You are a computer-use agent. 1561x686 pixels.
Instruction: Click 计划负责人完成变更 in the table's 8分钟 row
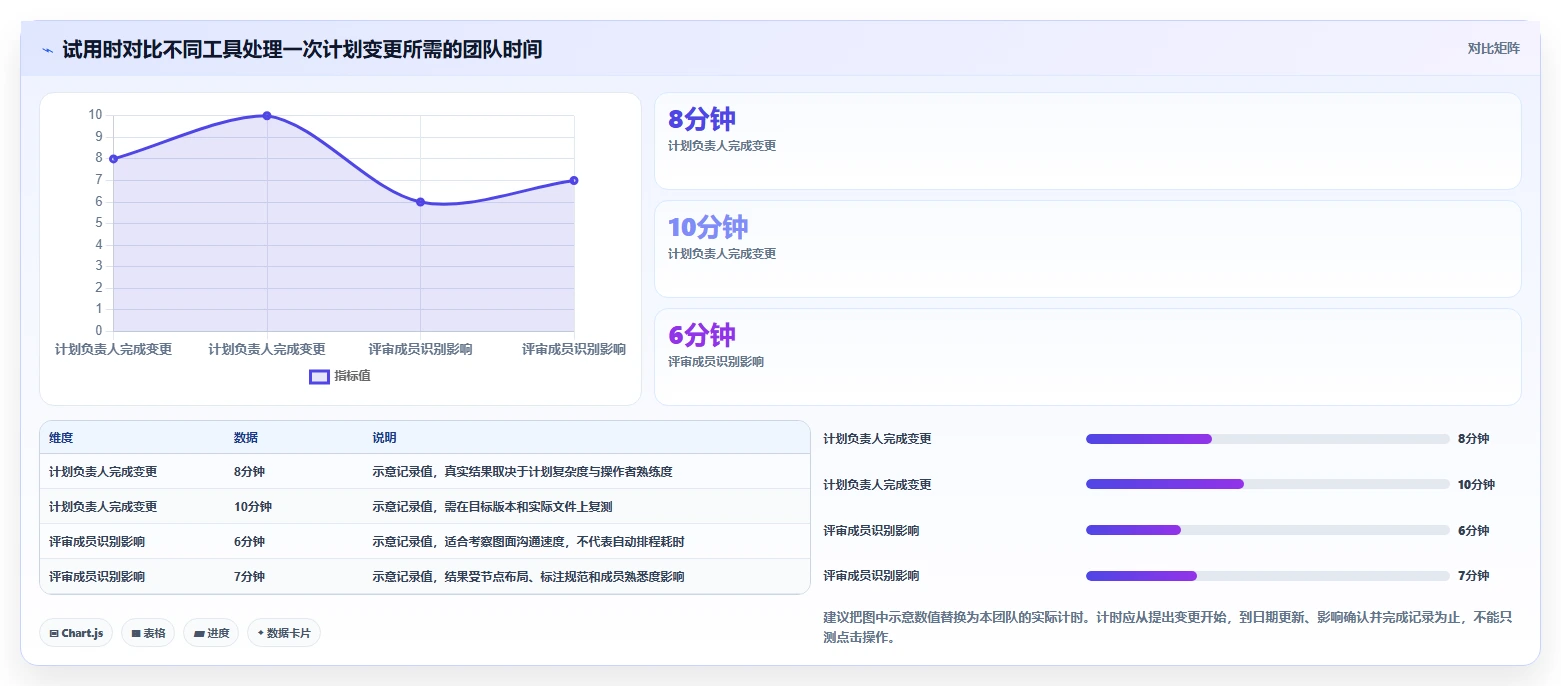103,472
